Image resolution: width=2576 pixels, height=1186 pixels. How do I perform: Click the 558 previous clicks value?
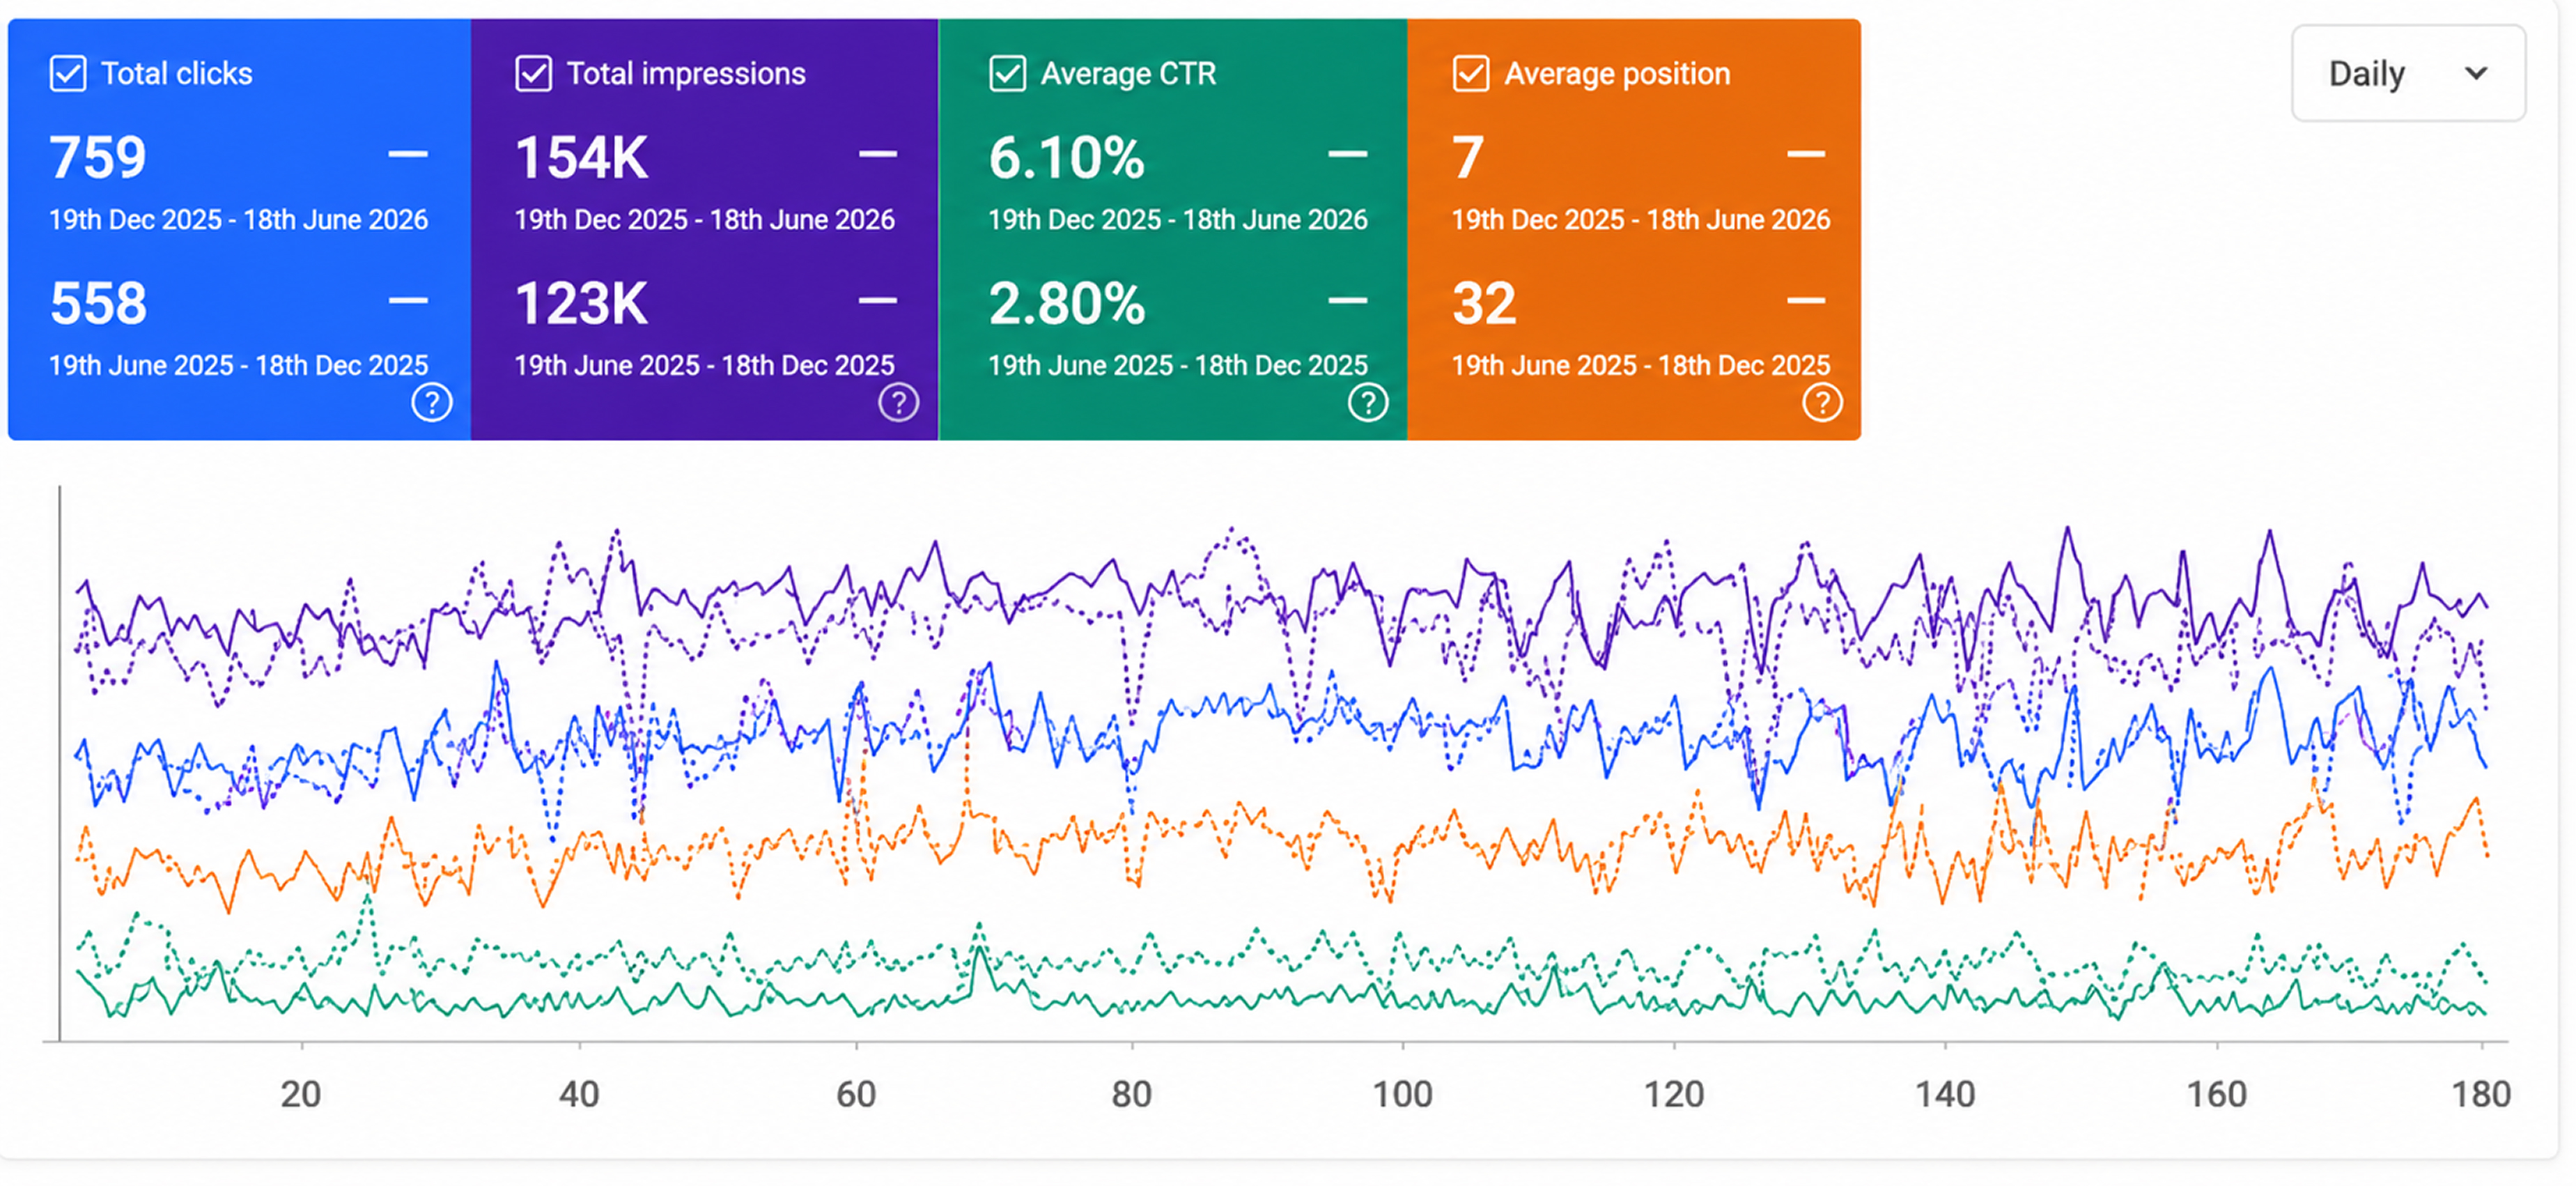(98, 303)
